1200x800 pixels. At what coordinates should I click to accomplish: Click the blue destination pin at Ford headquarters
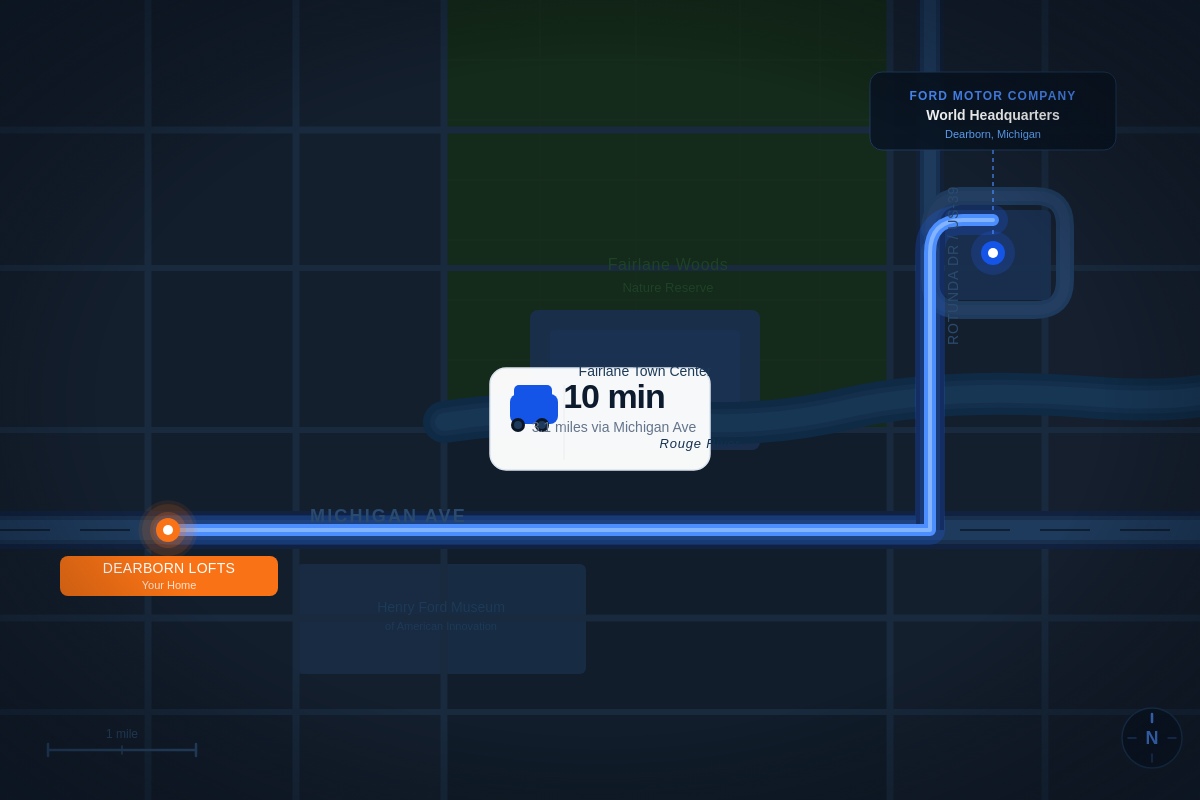pos(993,253)
